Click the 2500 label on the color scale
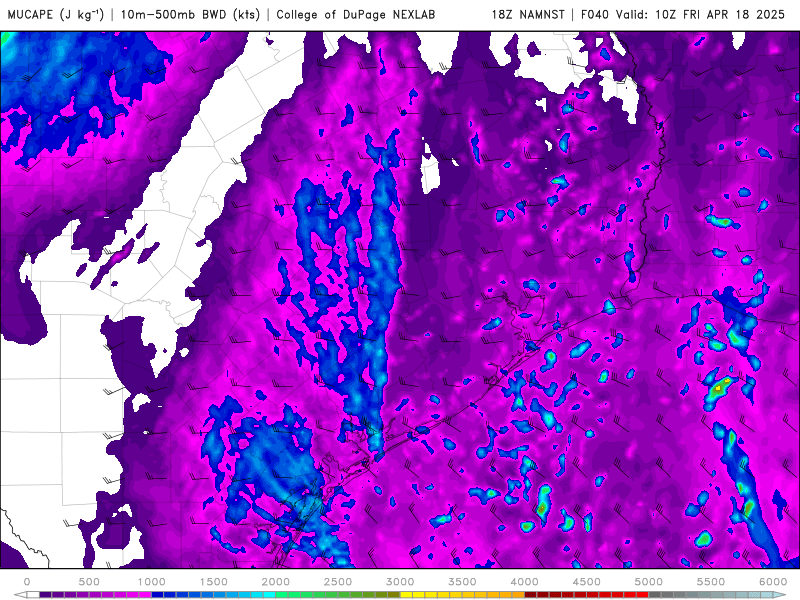The height and width of the screenshot is (600, 800). tap(338, 582)
